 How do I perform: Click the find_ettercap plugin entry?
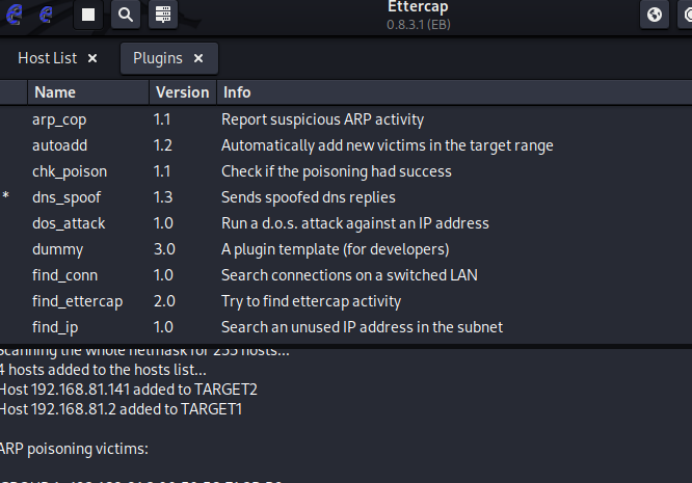point(77,301)
